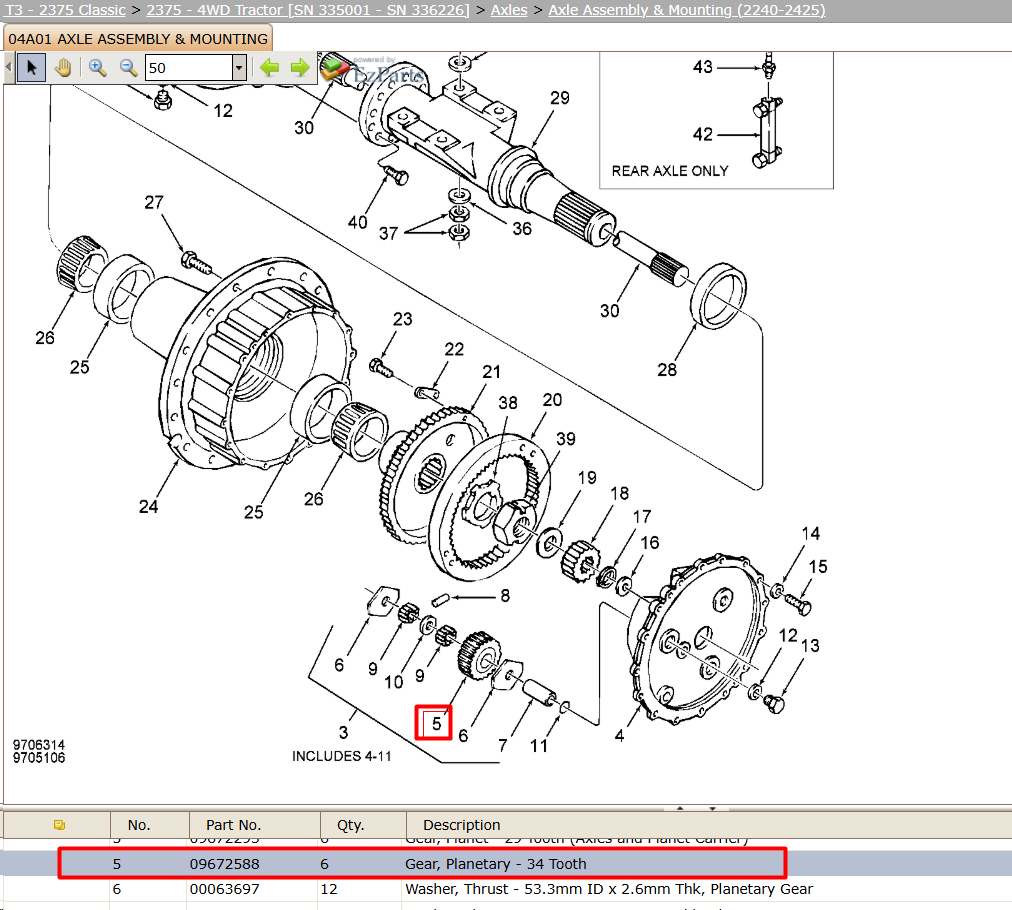Image resolution: width=1012 pixels, height=910 pixels.
Task: Click callout number 37 in the diagram
Action: 388,233
